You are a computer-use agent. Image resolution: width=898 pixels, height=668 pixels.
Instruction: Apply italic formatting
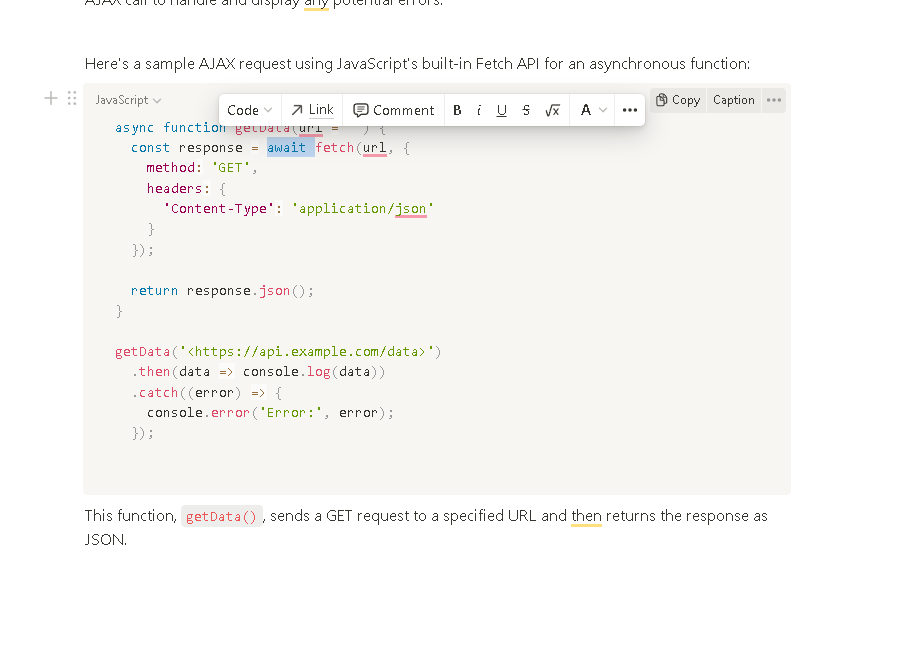(479, 110)
